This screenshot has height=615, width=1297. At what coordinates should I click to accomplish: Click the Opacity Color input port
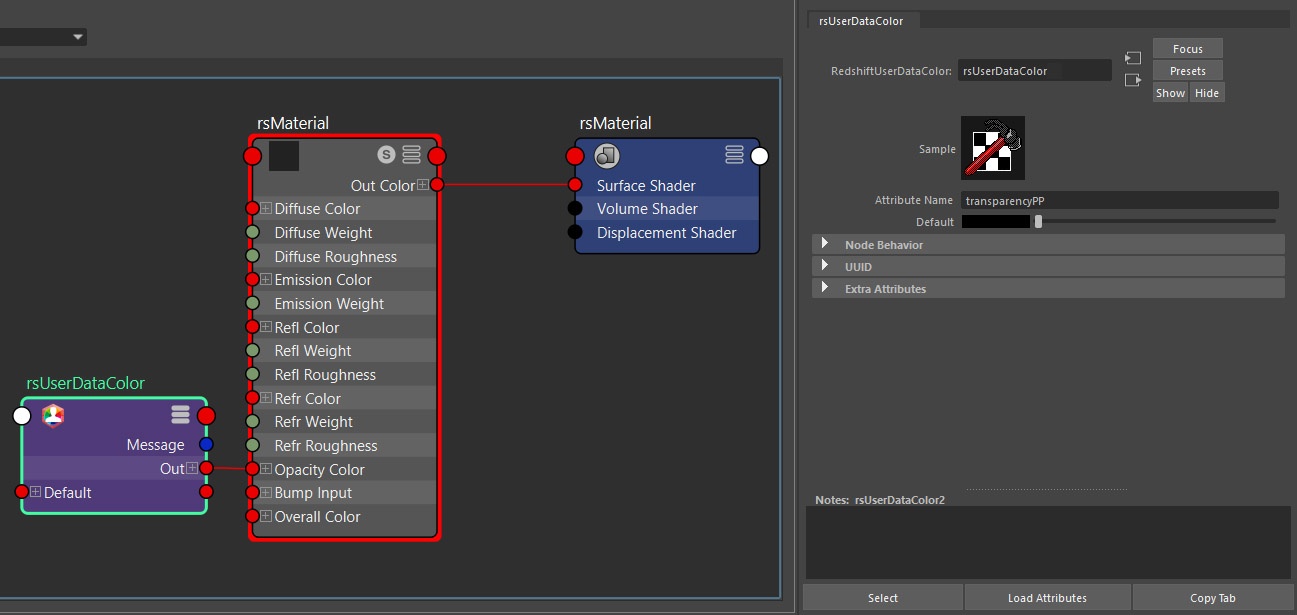253,469
